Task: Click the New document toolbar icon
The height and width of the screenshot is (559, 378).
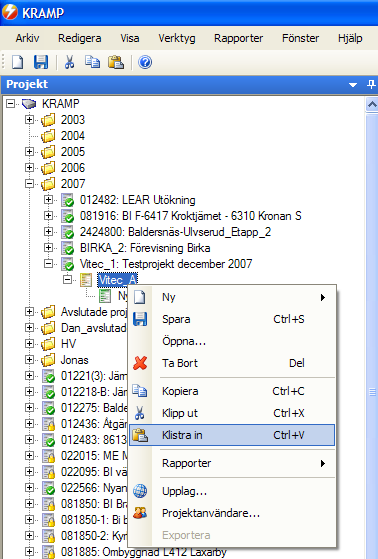Action: pos(17,62)
